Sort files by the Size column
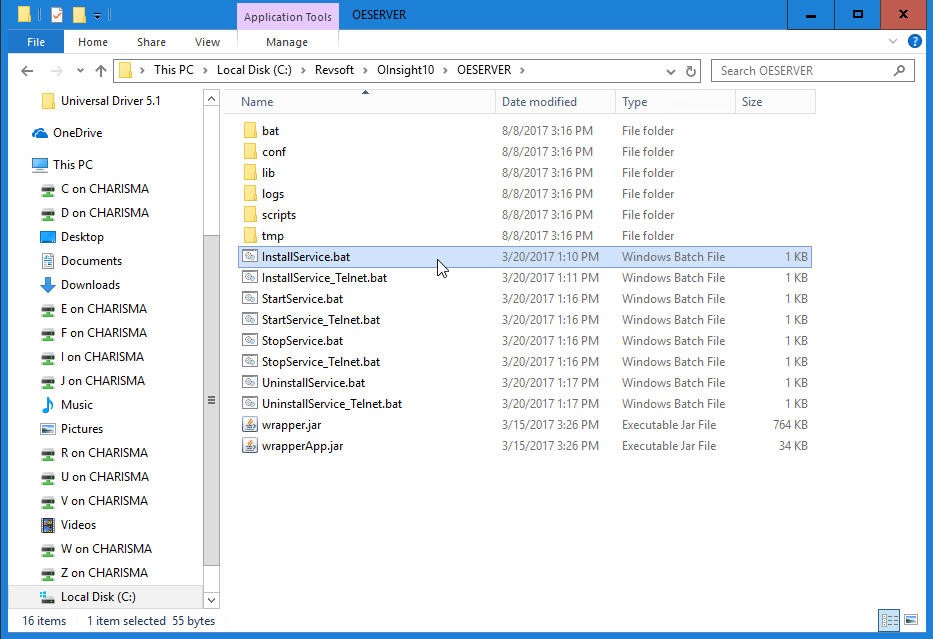This screenshot has width=933, height=639. pyautogui.click(x=775, y=102)
